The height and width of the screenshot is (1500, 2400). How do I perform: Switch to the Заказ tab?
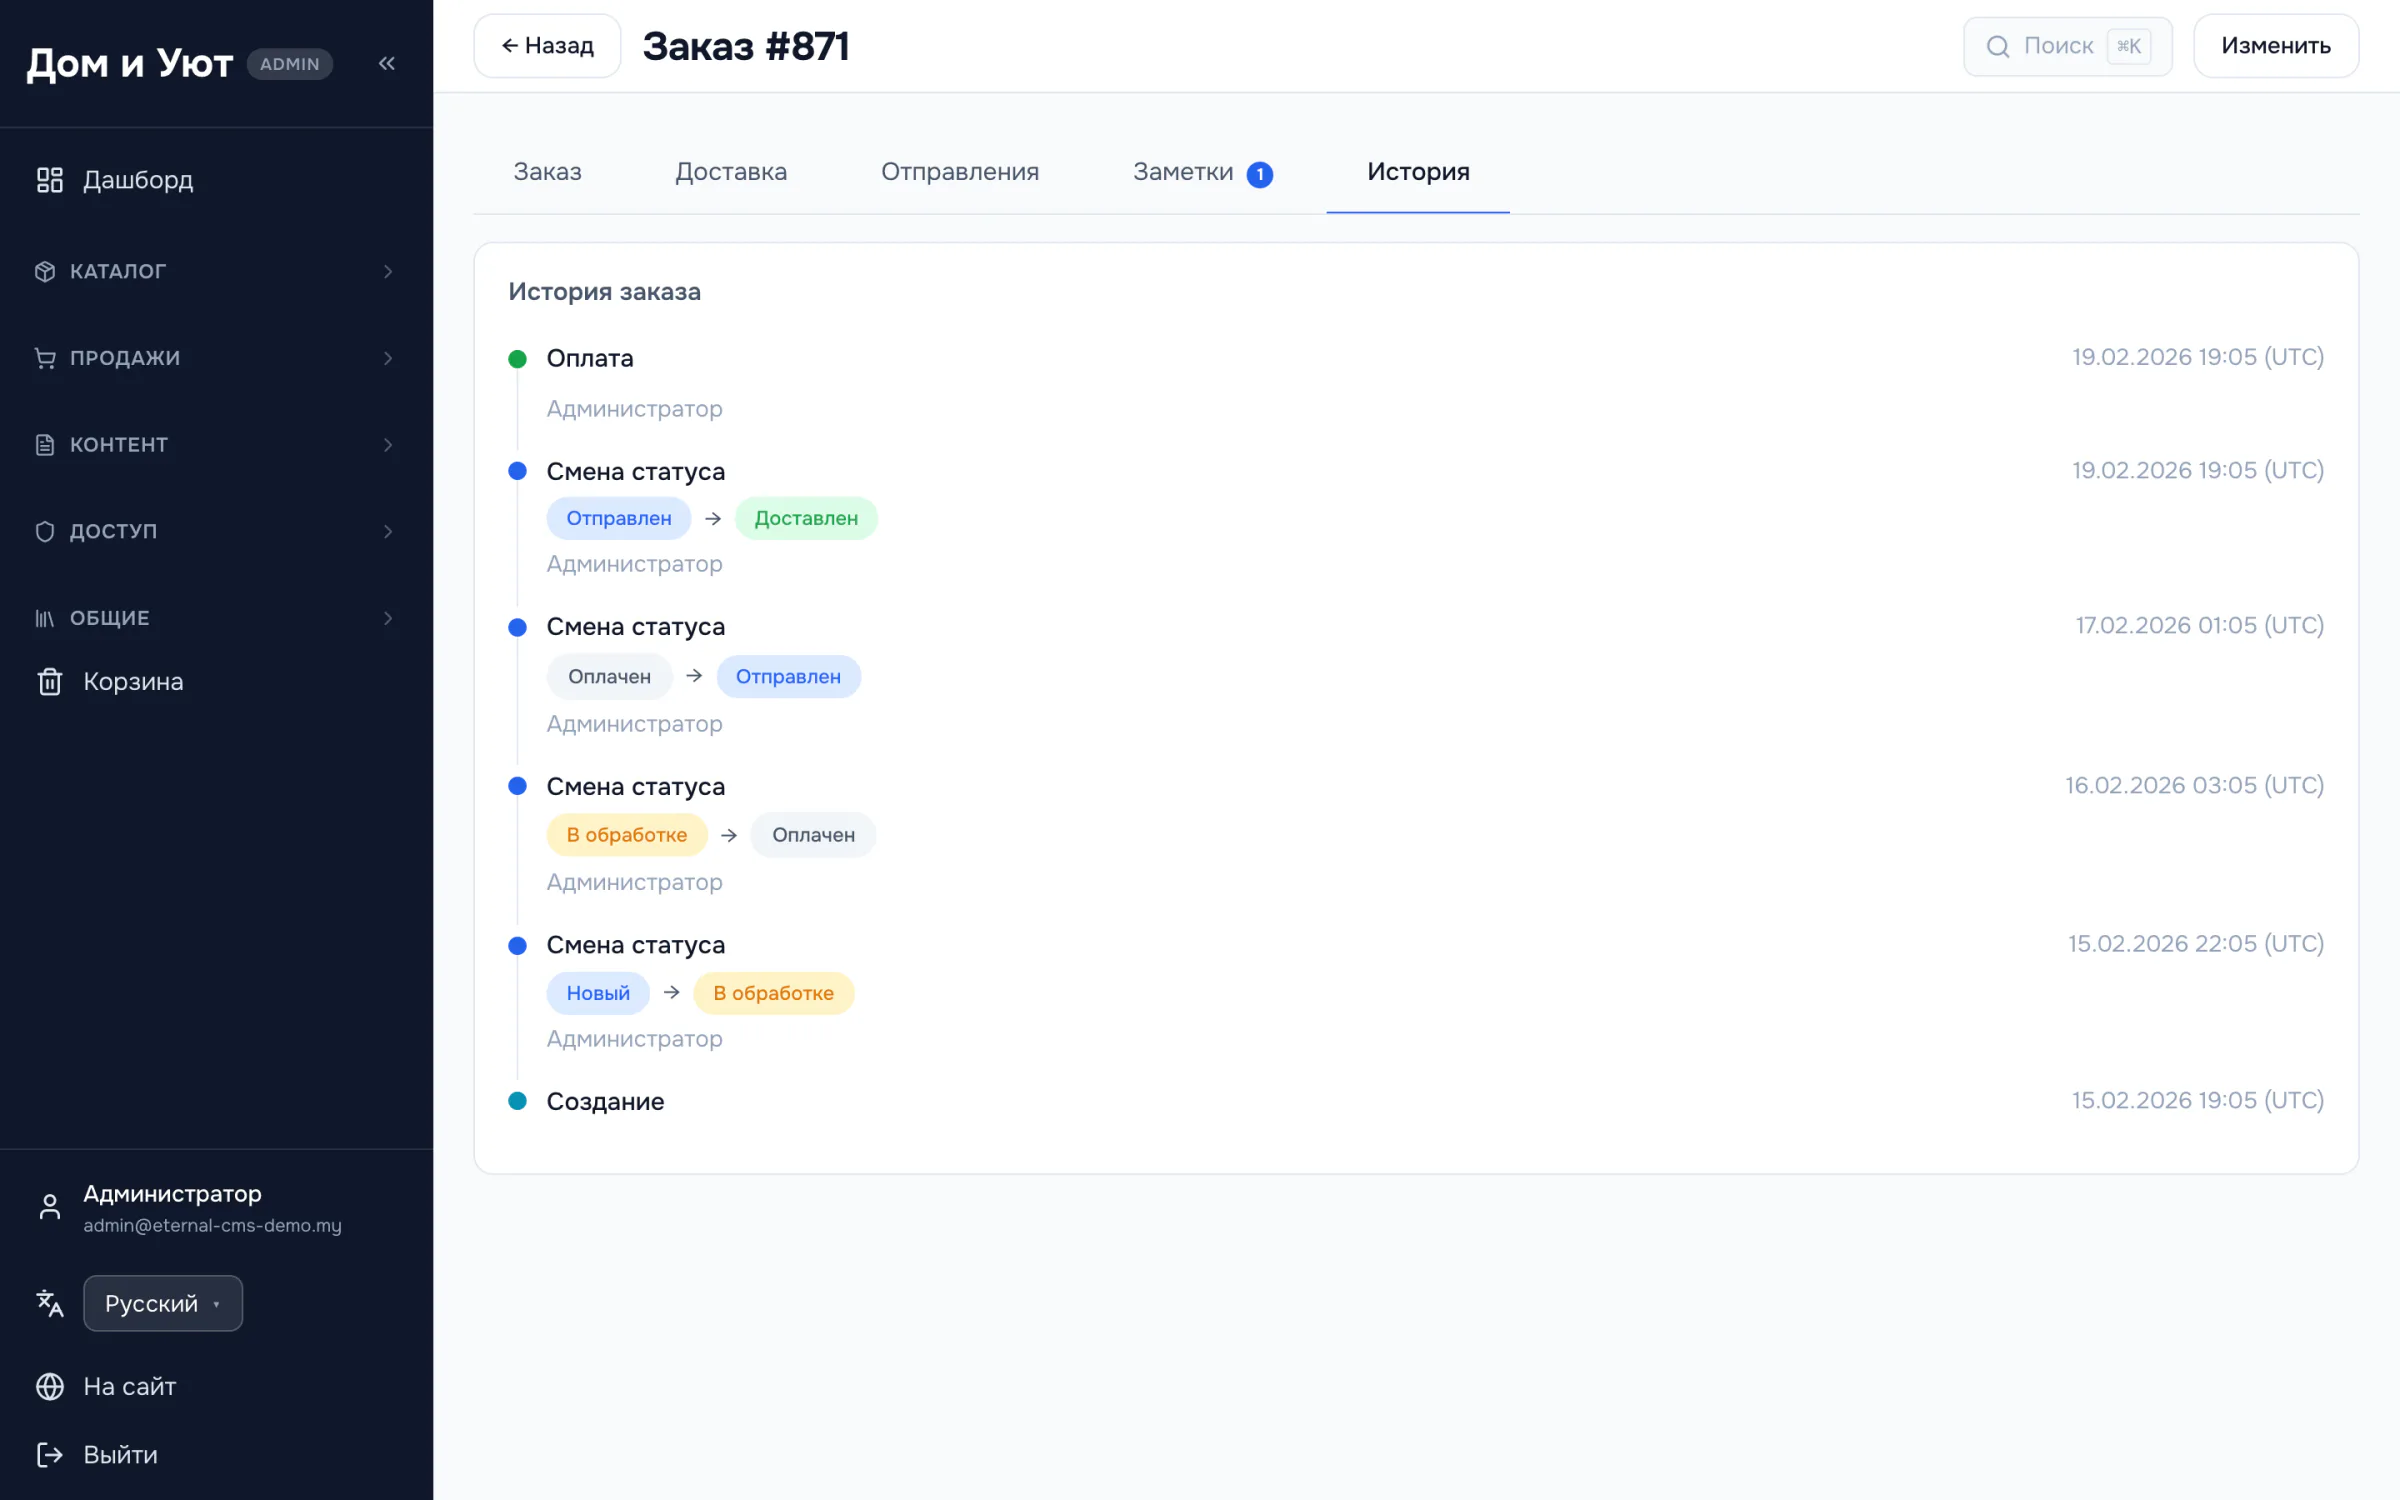(x=547, y=172)
